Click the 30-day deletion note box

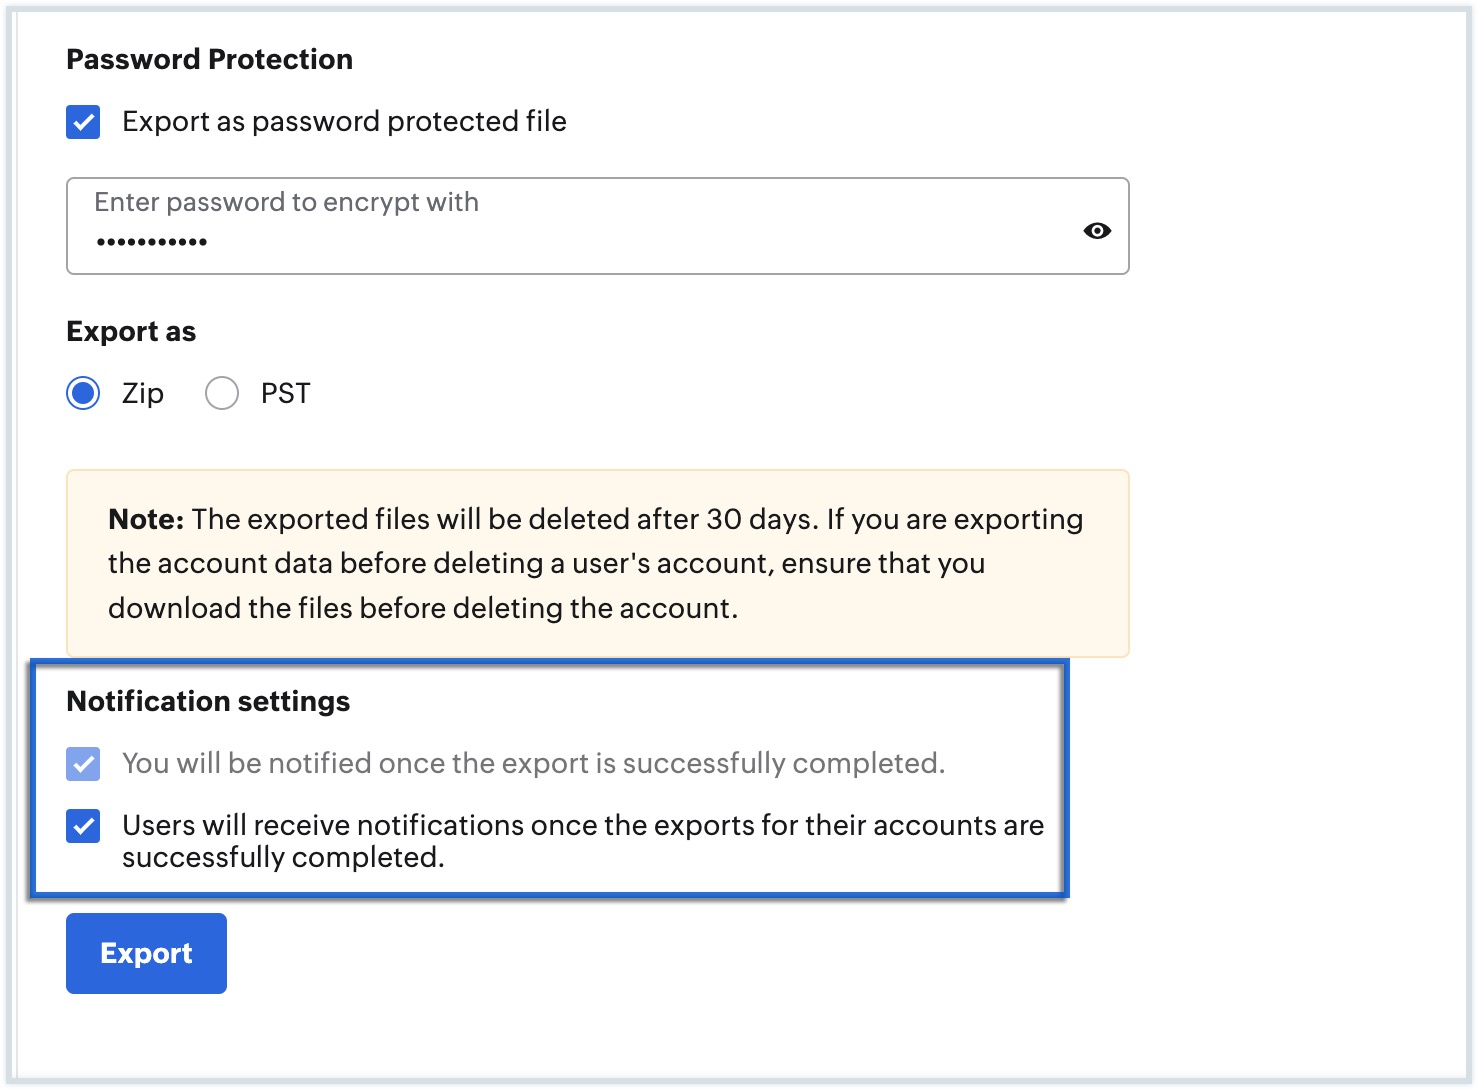click(x=597, y=563)
